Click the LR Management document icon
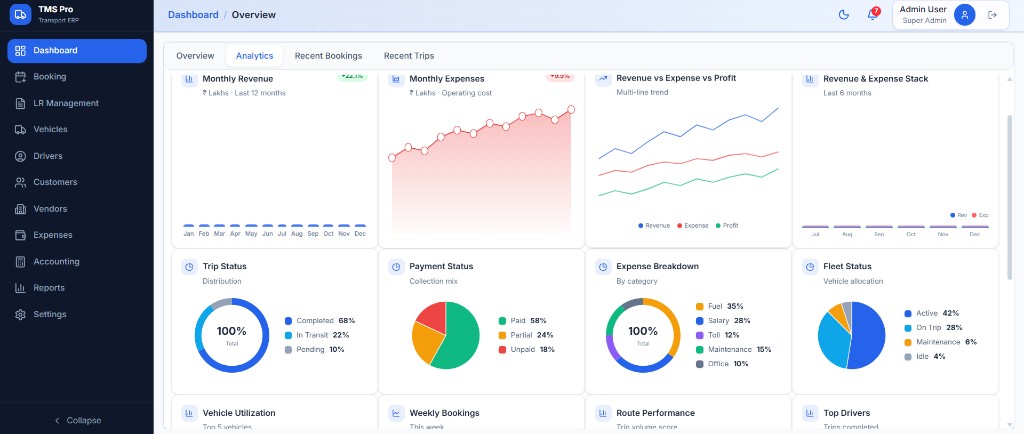1024x434 pixels. coord(20,103)
